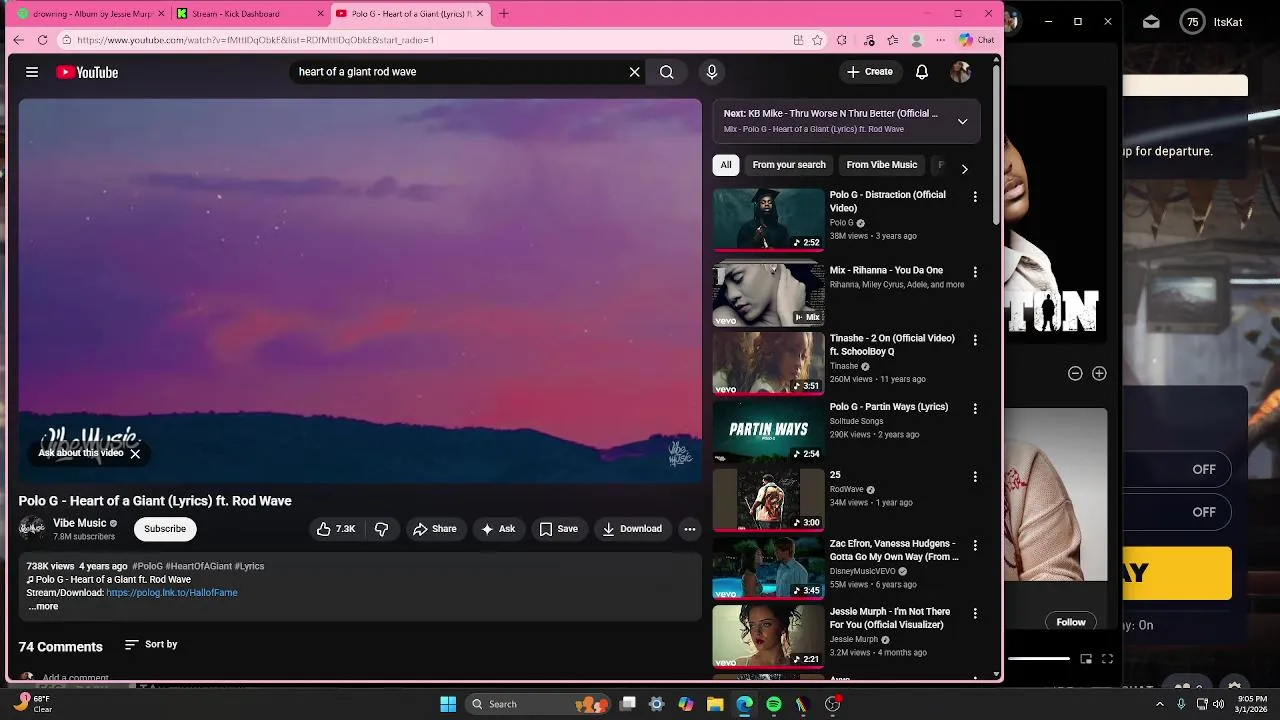The height and width of the screenshot is (720, 1280).
Task: Open the Edge favorites list icon
Action: (x=892, y=40)
